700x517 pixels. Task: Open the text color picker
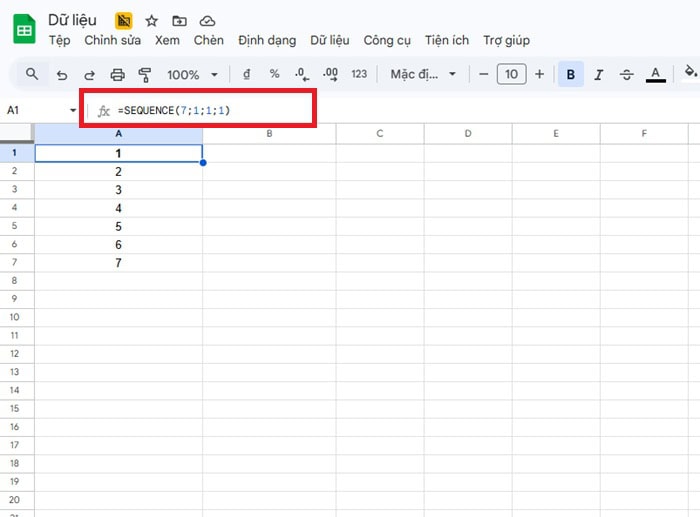[x=656, y=74]
